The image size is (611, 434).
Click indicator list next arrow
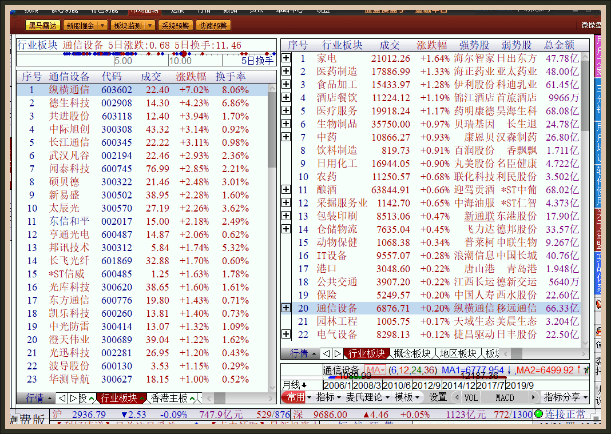click(x=533, y=397)
